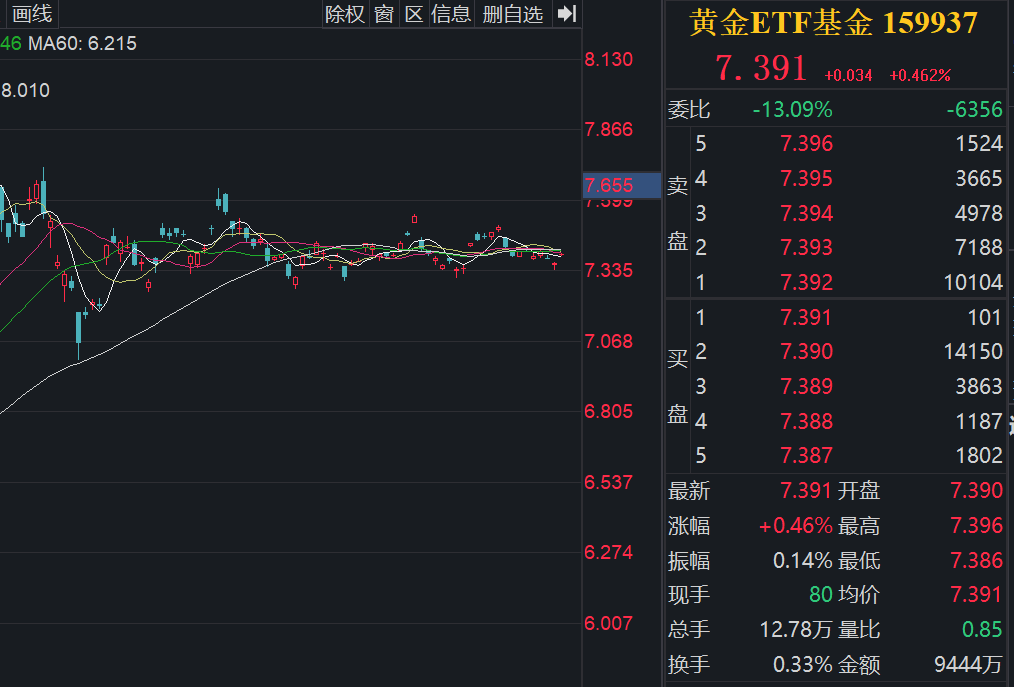The height and width of the screenshot is (687, 1014).
Task: Select buy level 2 price 7.390
Action: [807, 352]
